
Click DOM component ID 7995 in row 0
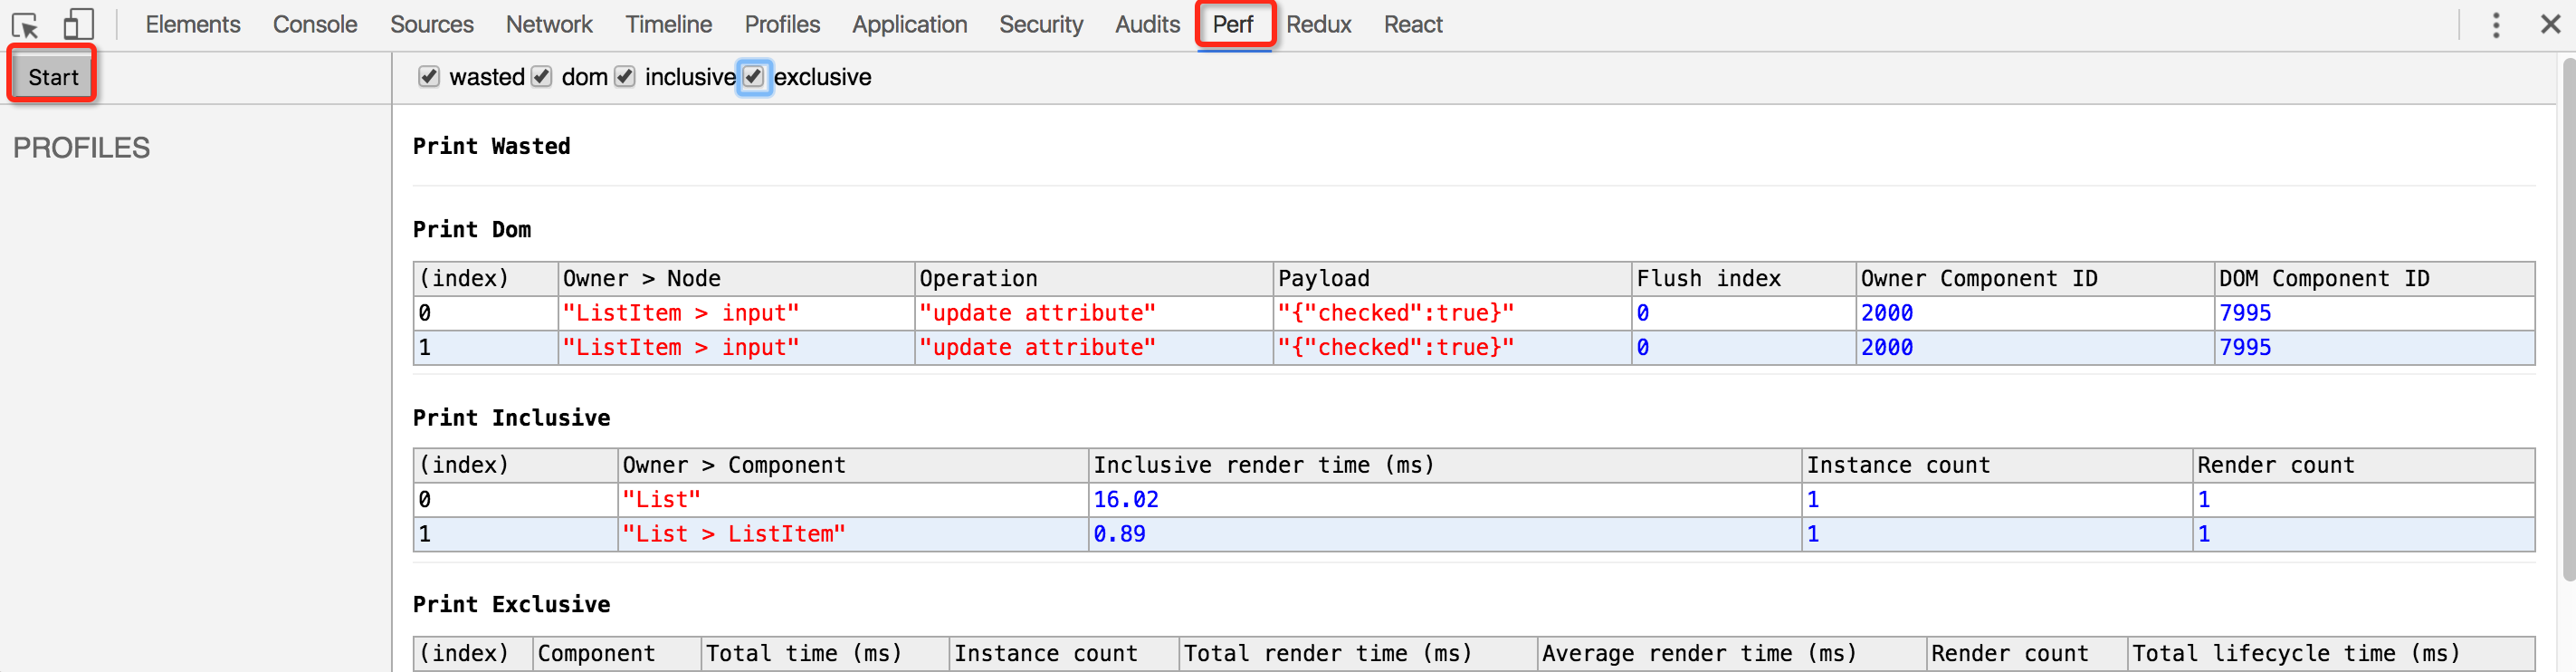pos(2245,313)
